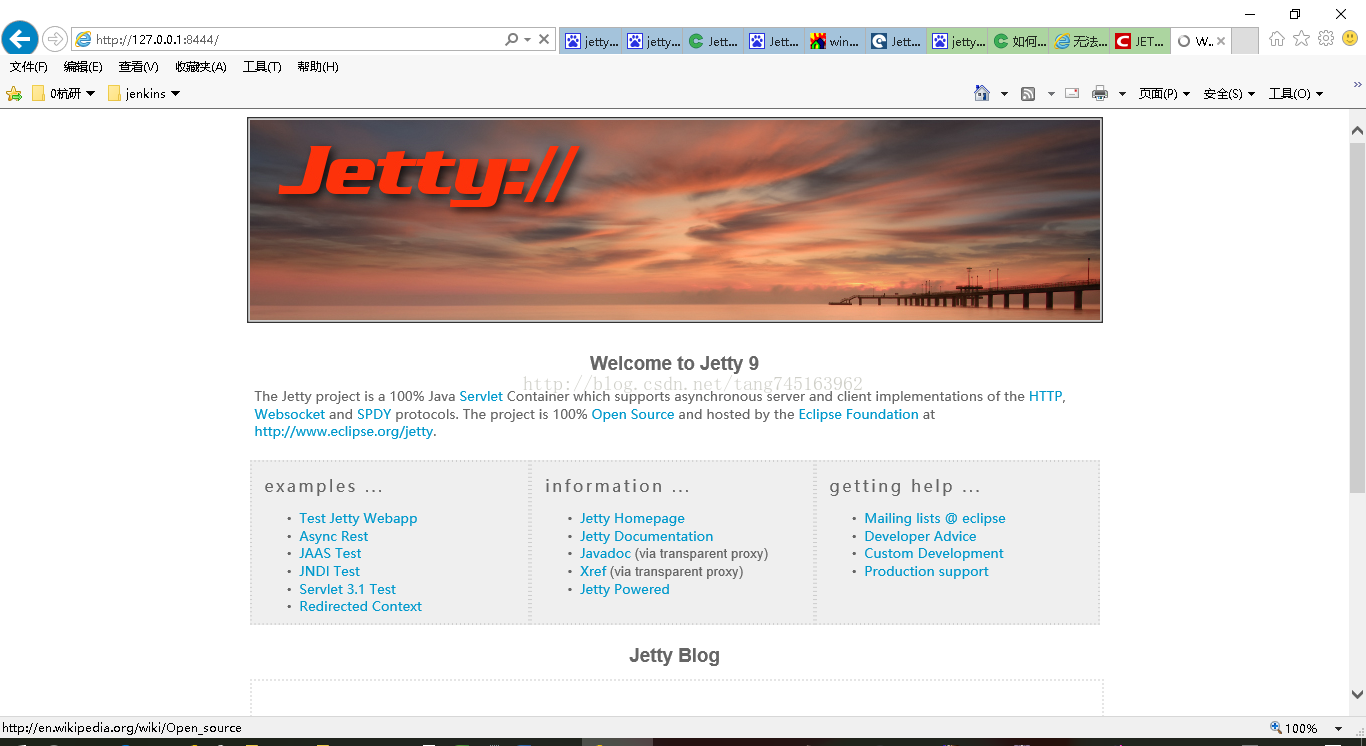
Task: Open the Production support link
Action: click(926, 571)
